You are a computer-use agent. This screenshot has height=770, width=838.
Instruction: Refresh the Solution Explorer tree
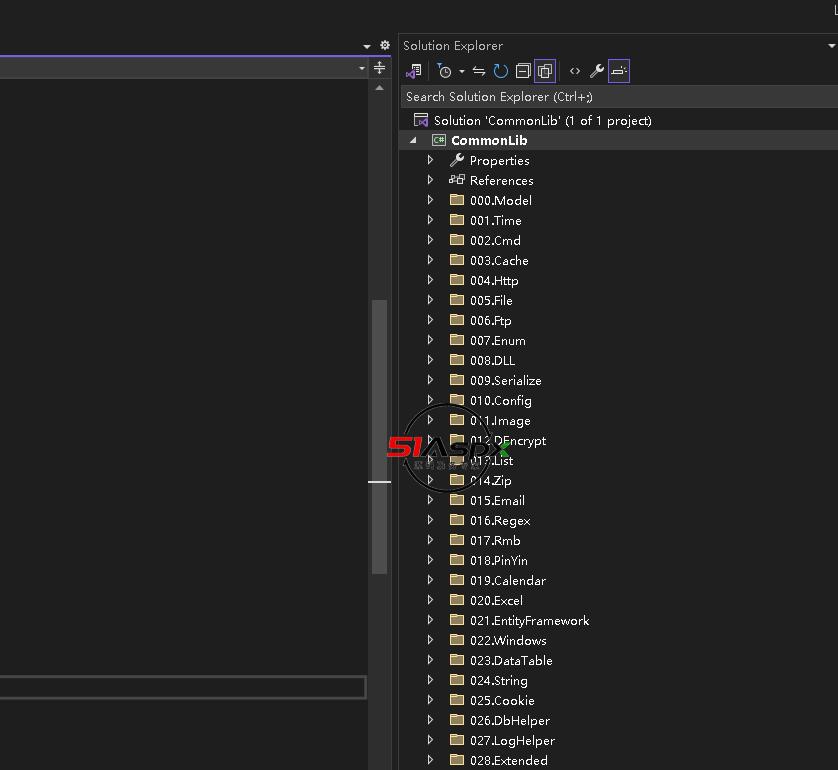pos(501,71)
